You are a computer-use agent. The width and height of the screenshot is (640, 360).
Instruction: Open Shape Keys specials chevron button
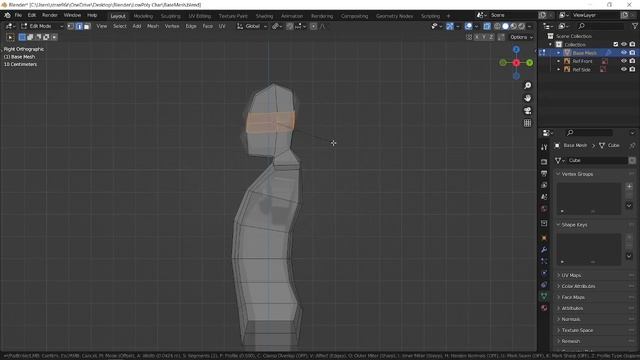coord(629,256)
